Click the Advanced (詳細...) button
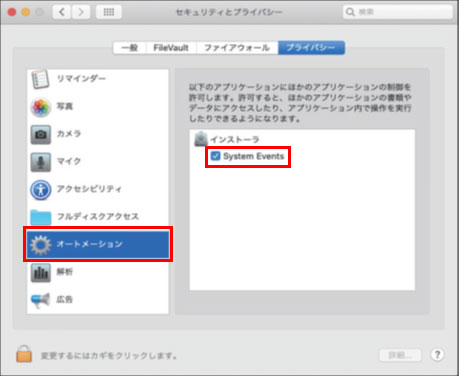The width and height of the screenshot is (459, 376). tap(400, 355)
